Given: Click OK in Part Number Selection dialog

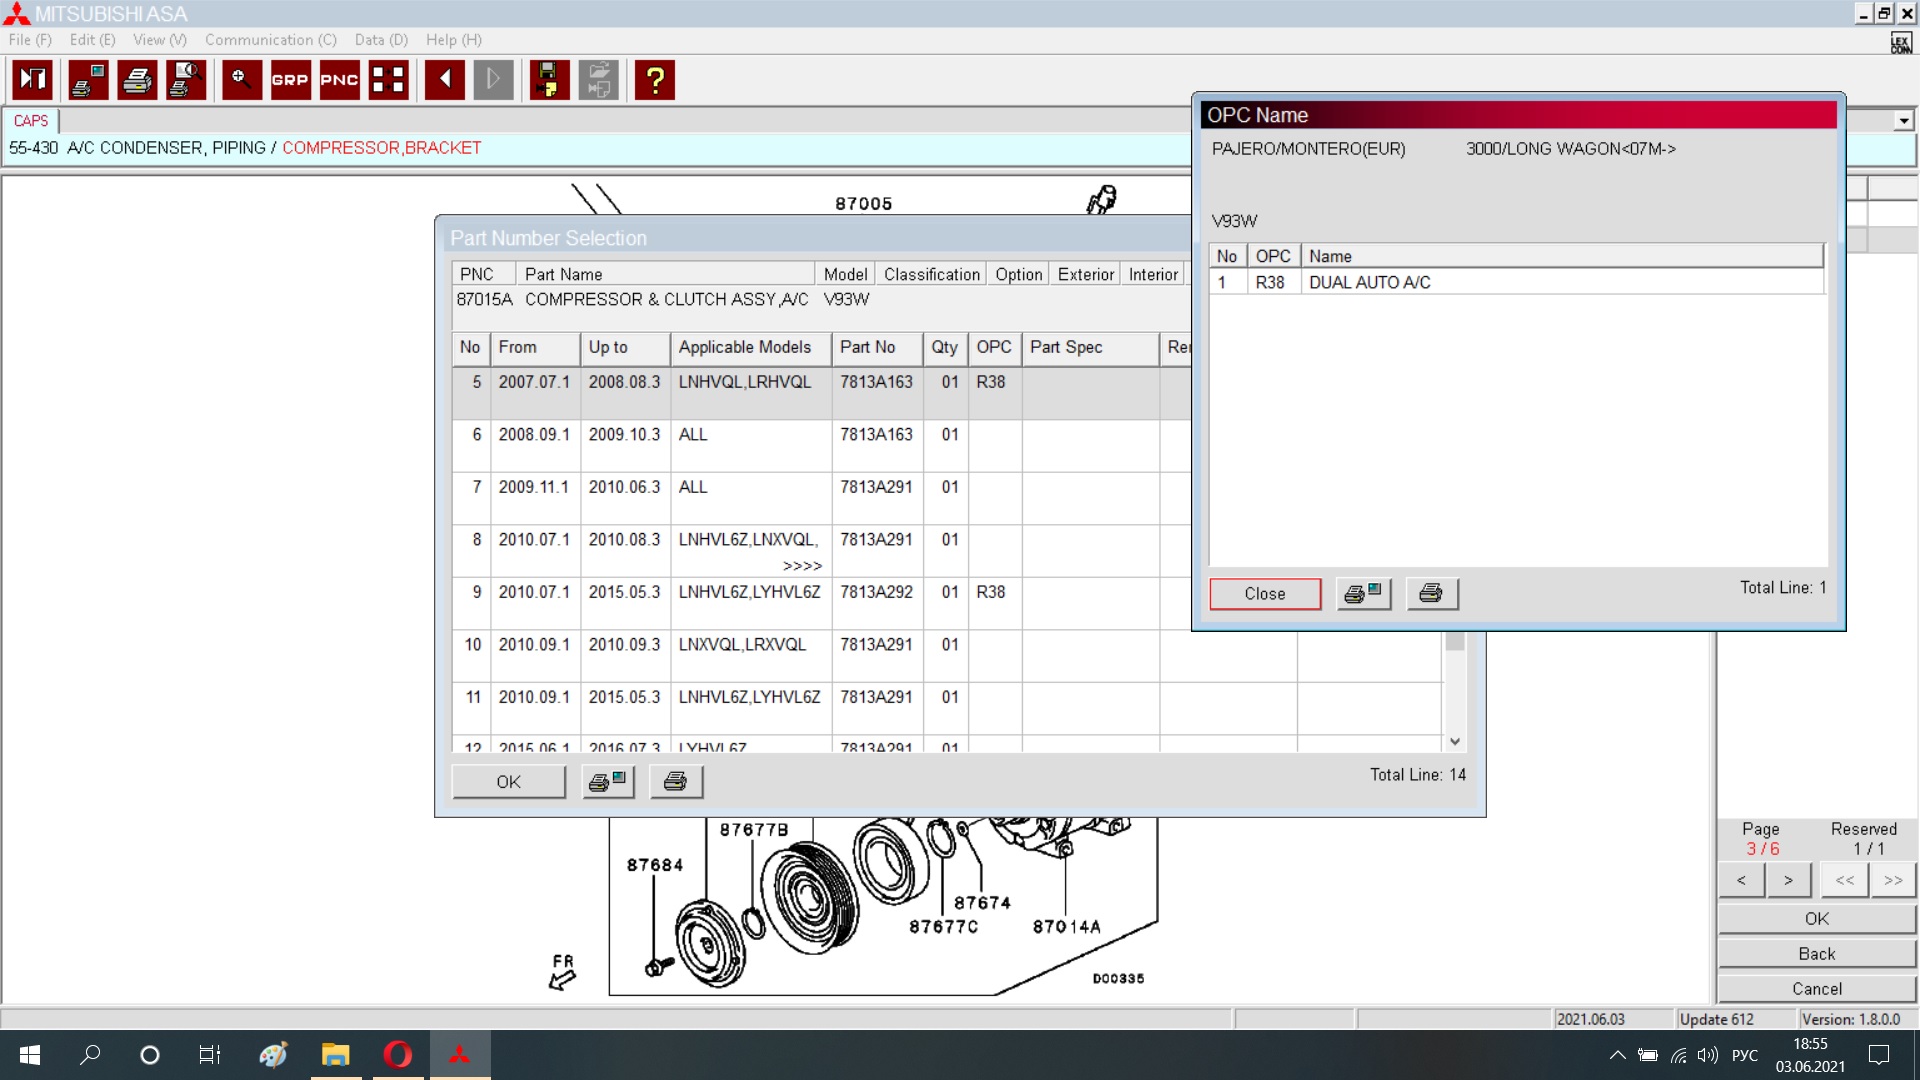Looking at the screenshot, I should click(508, 782).
